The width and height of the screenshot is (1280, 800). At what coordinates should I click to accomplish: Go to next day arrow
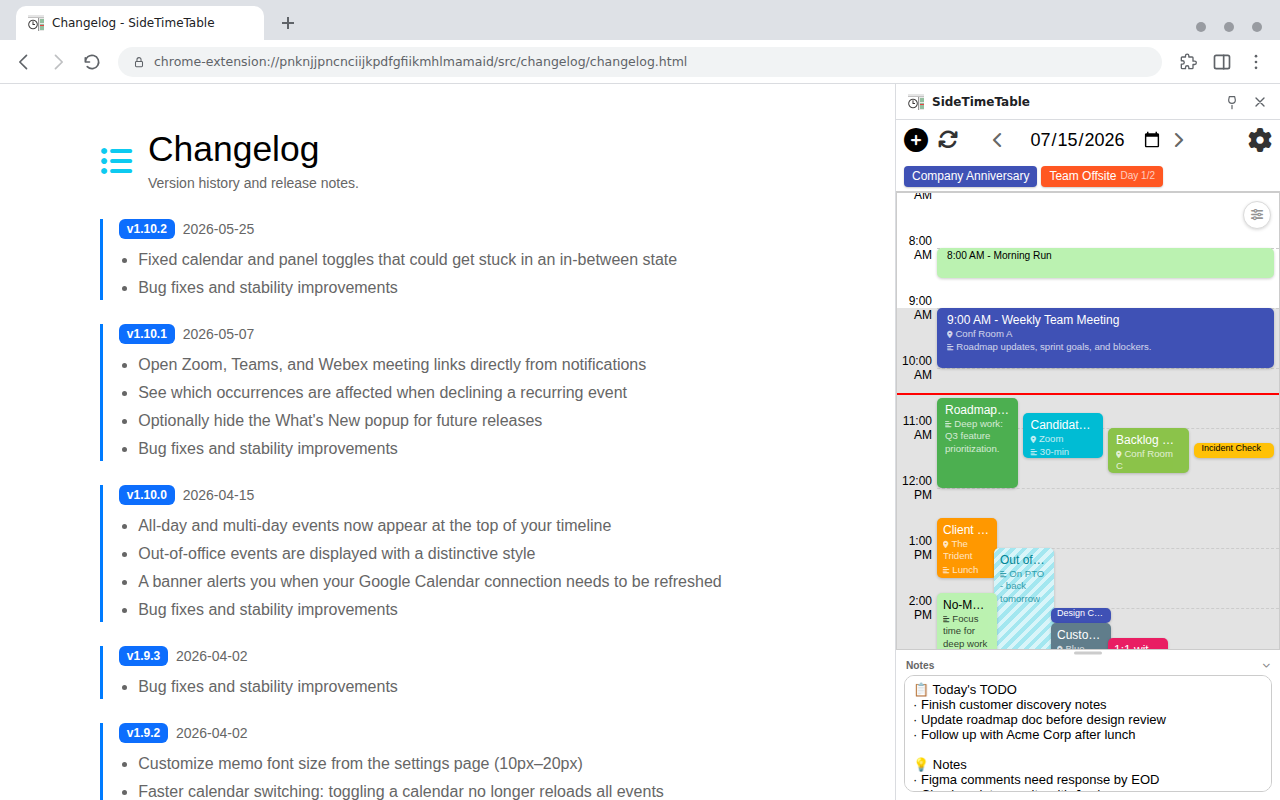click(1179, 140)
